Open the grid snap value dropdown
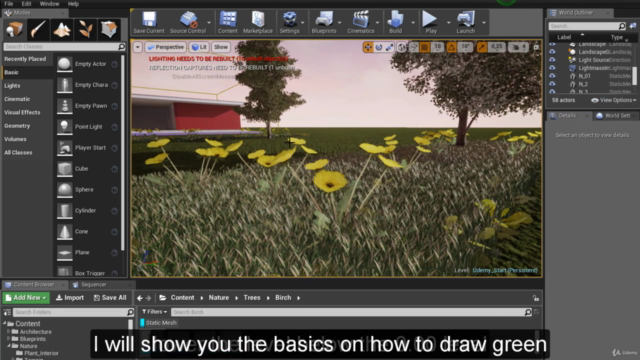This screenshot has height=360, width=640. point(438,47)
